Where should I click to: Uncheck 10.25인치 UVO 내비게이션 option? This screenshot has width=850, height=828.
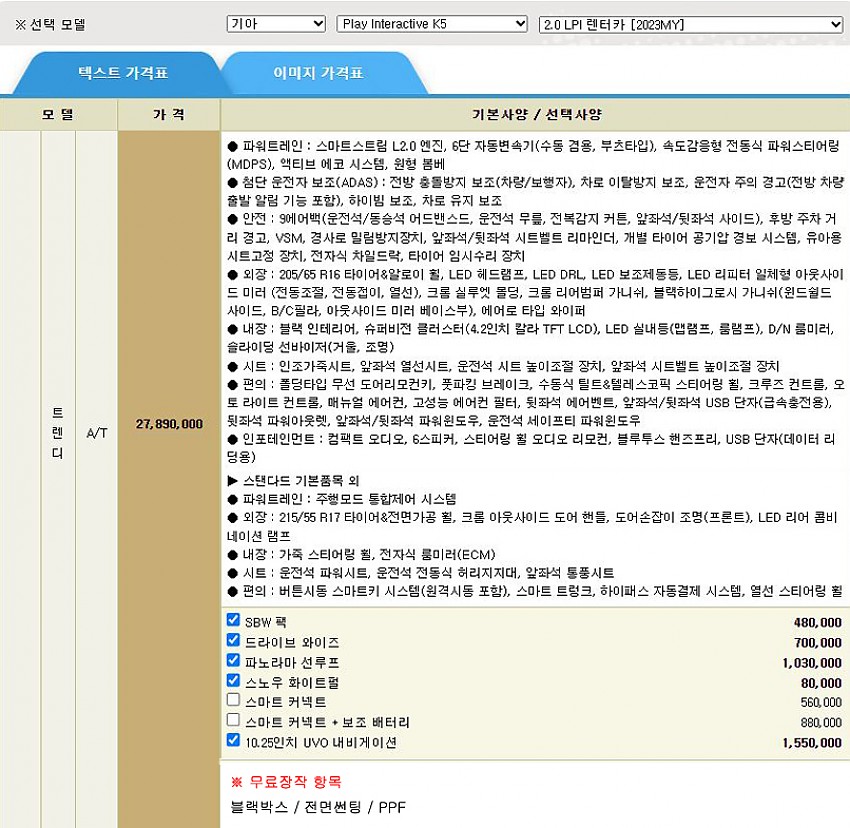233,741
